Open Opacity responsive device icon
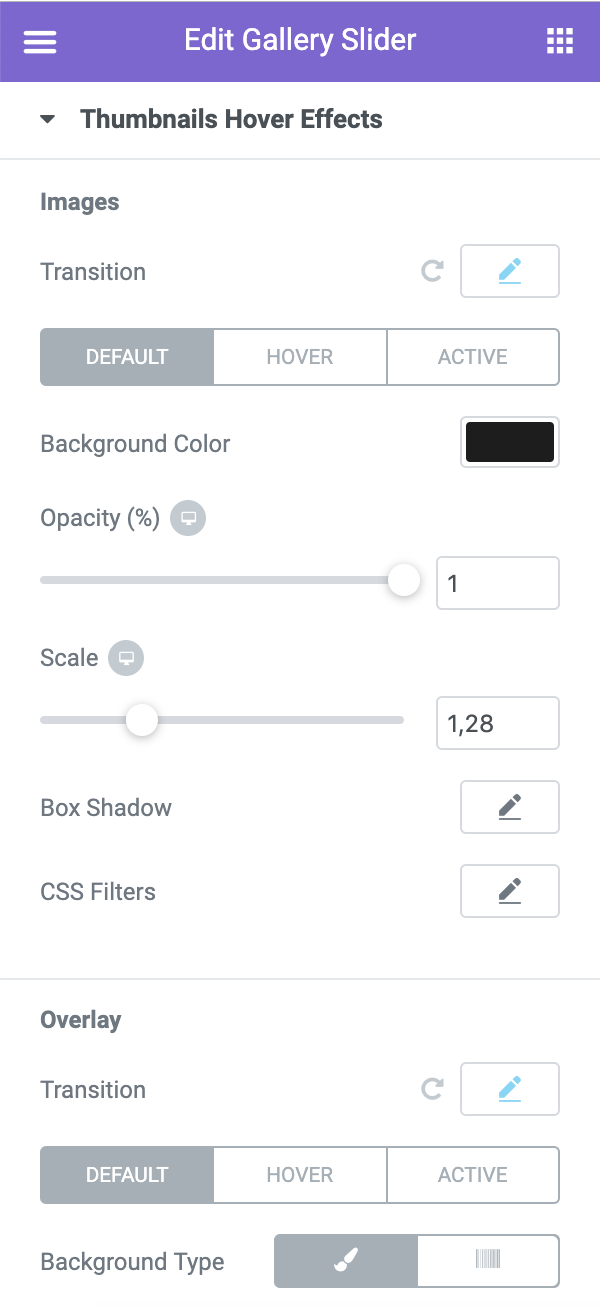 188,518
